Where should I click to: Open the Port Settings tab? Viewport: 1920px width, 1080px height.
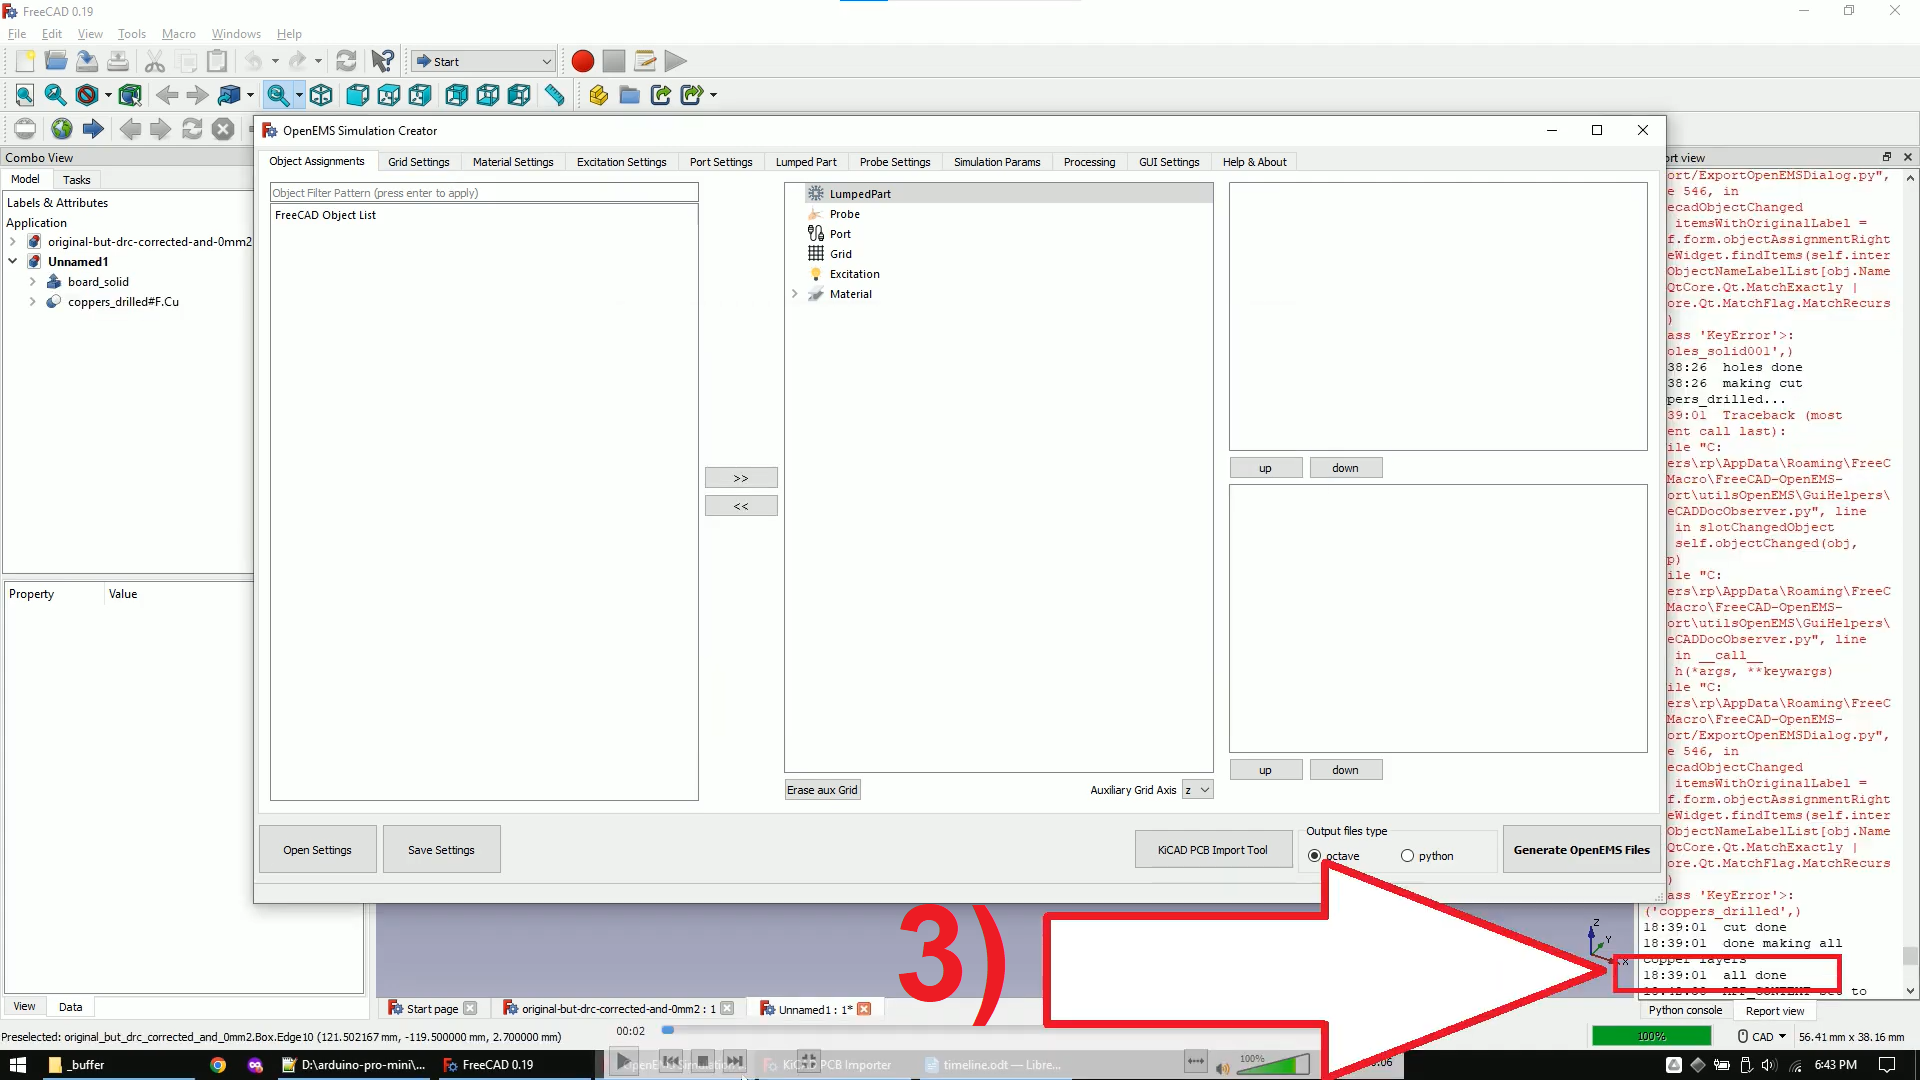(x=721, y=162)
